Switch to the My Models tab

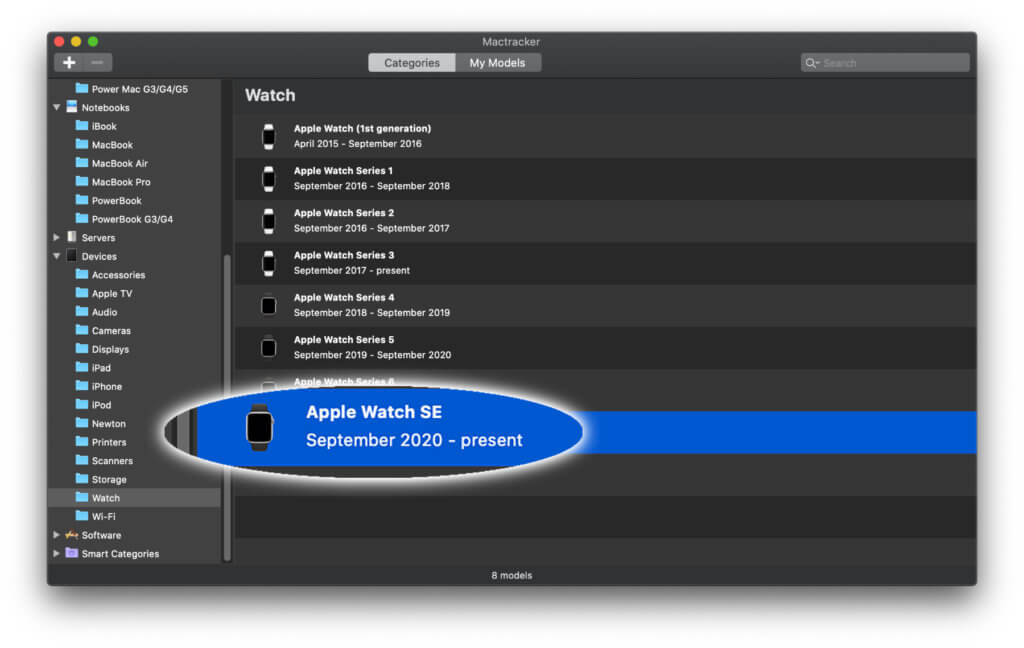tap(498, 63)
